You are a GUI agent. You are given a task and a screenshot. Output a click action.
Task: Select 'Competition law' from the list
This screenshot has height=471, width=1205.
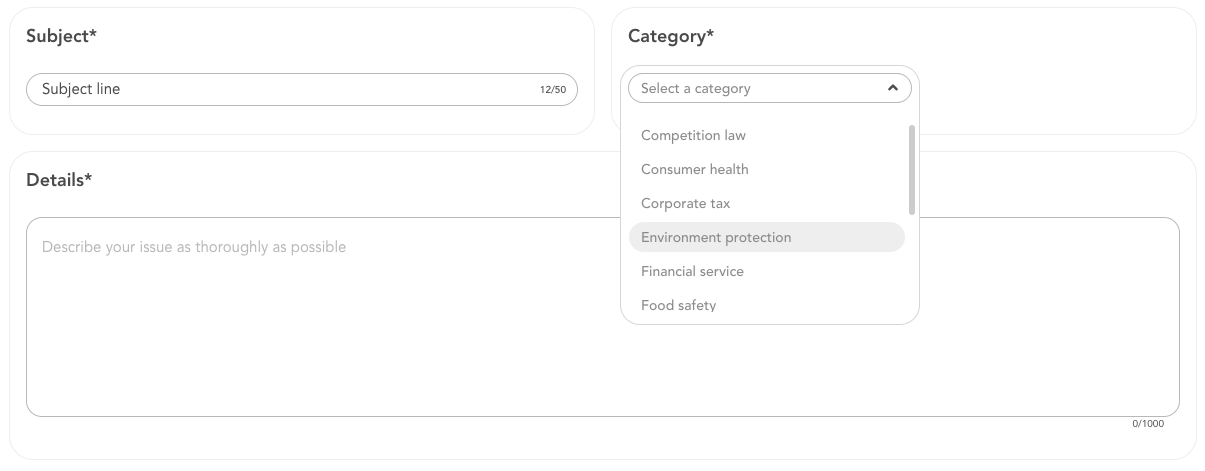[693, 135]
